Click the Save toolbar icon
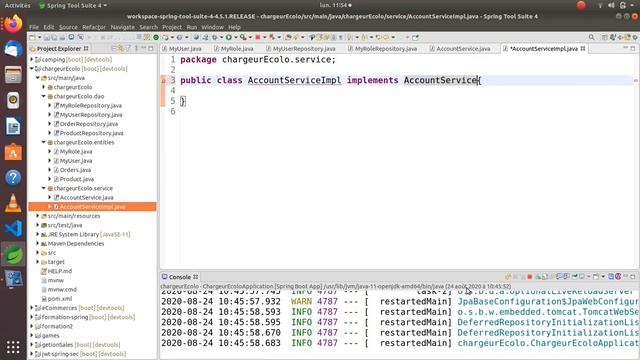 point(47,38)
